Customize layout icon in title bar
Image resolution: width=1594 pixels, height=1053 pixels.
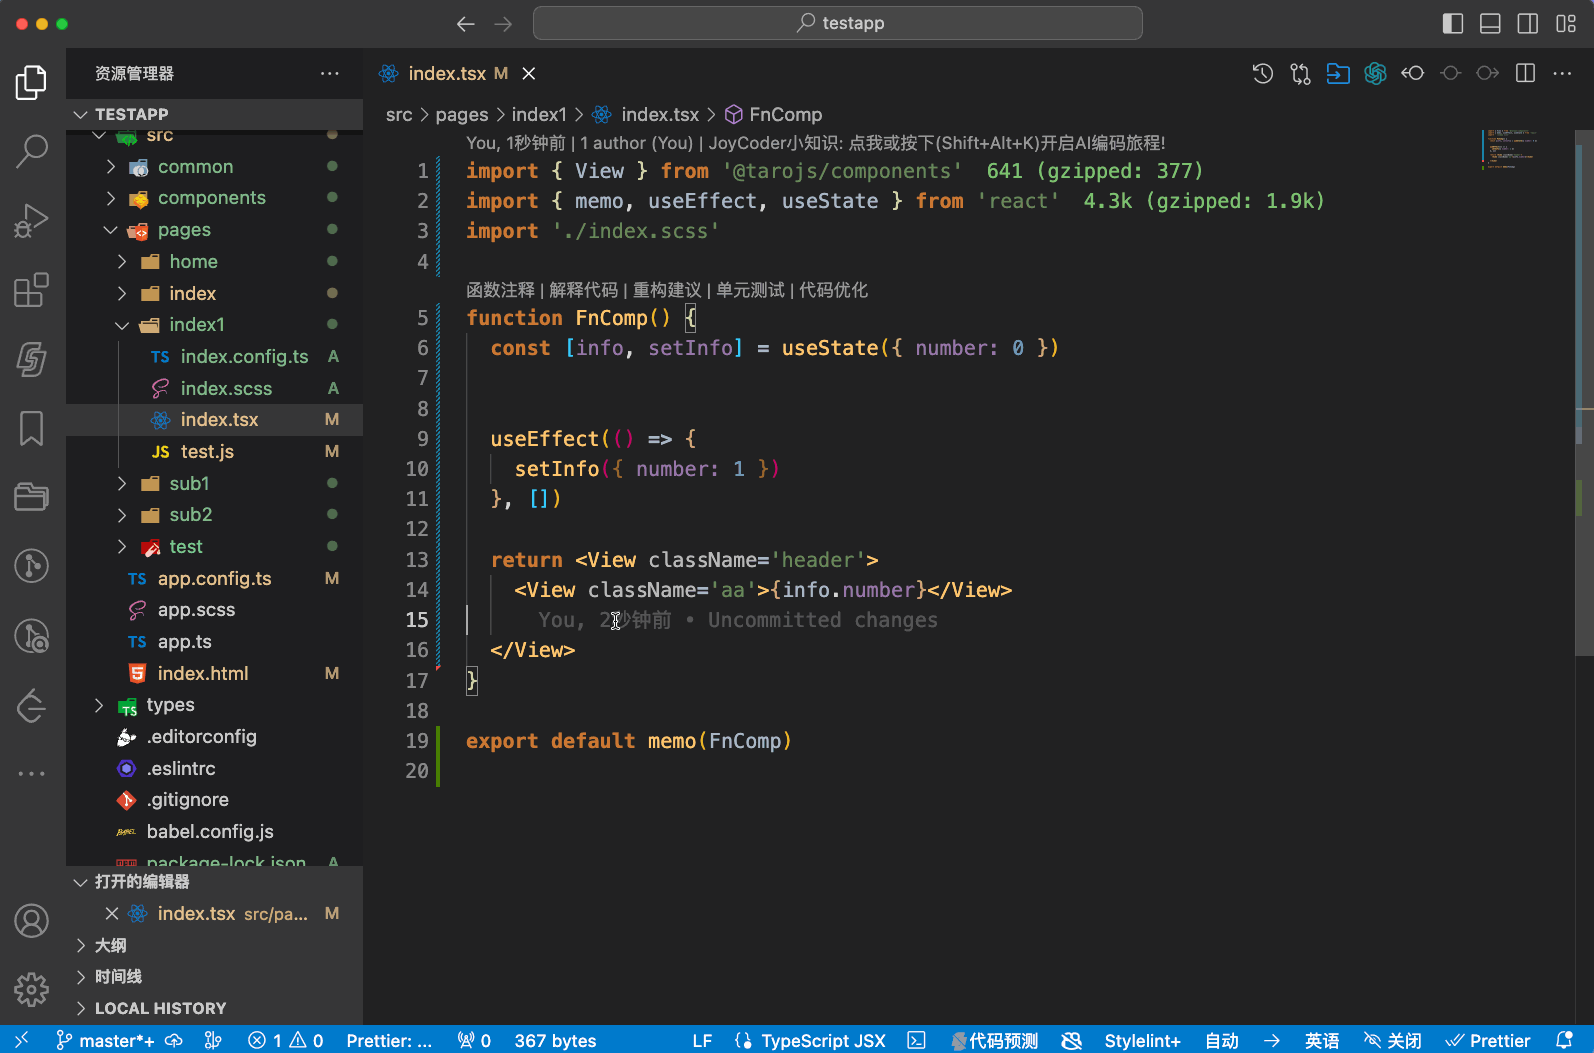tap(1566, 23)
